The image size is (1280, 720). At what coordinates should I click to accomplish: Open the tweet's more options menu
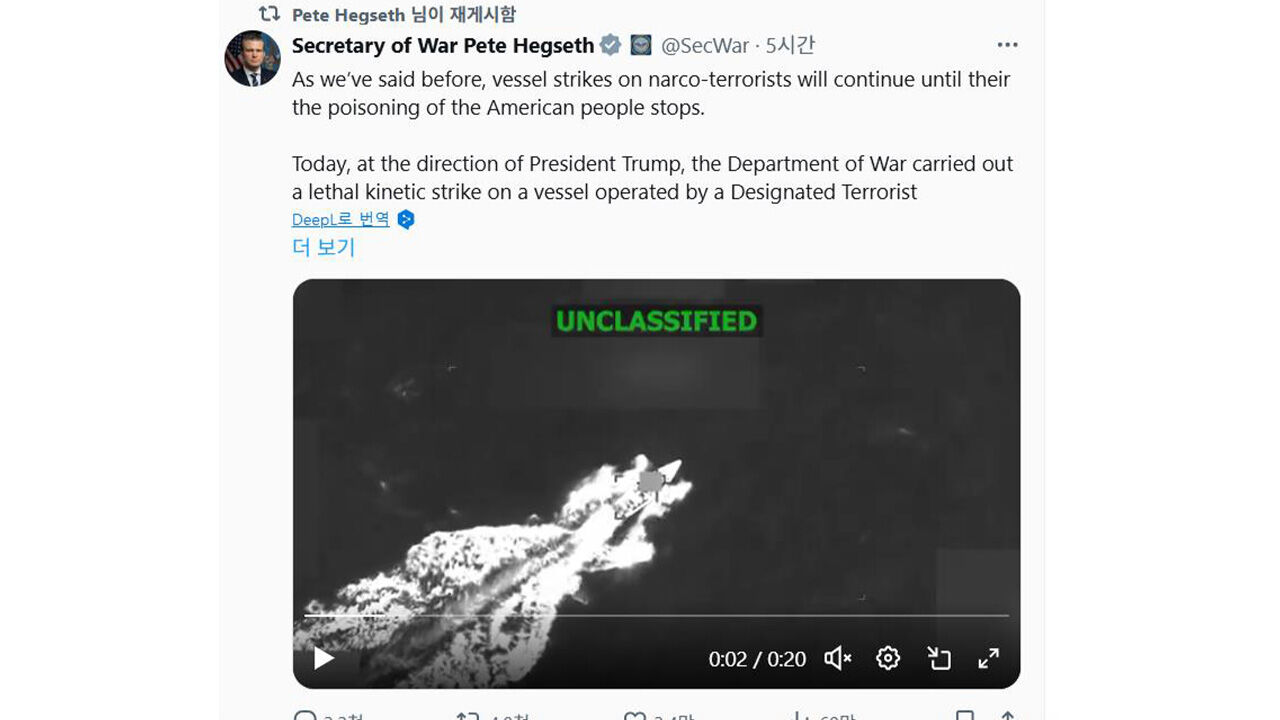pos(1007,45)
